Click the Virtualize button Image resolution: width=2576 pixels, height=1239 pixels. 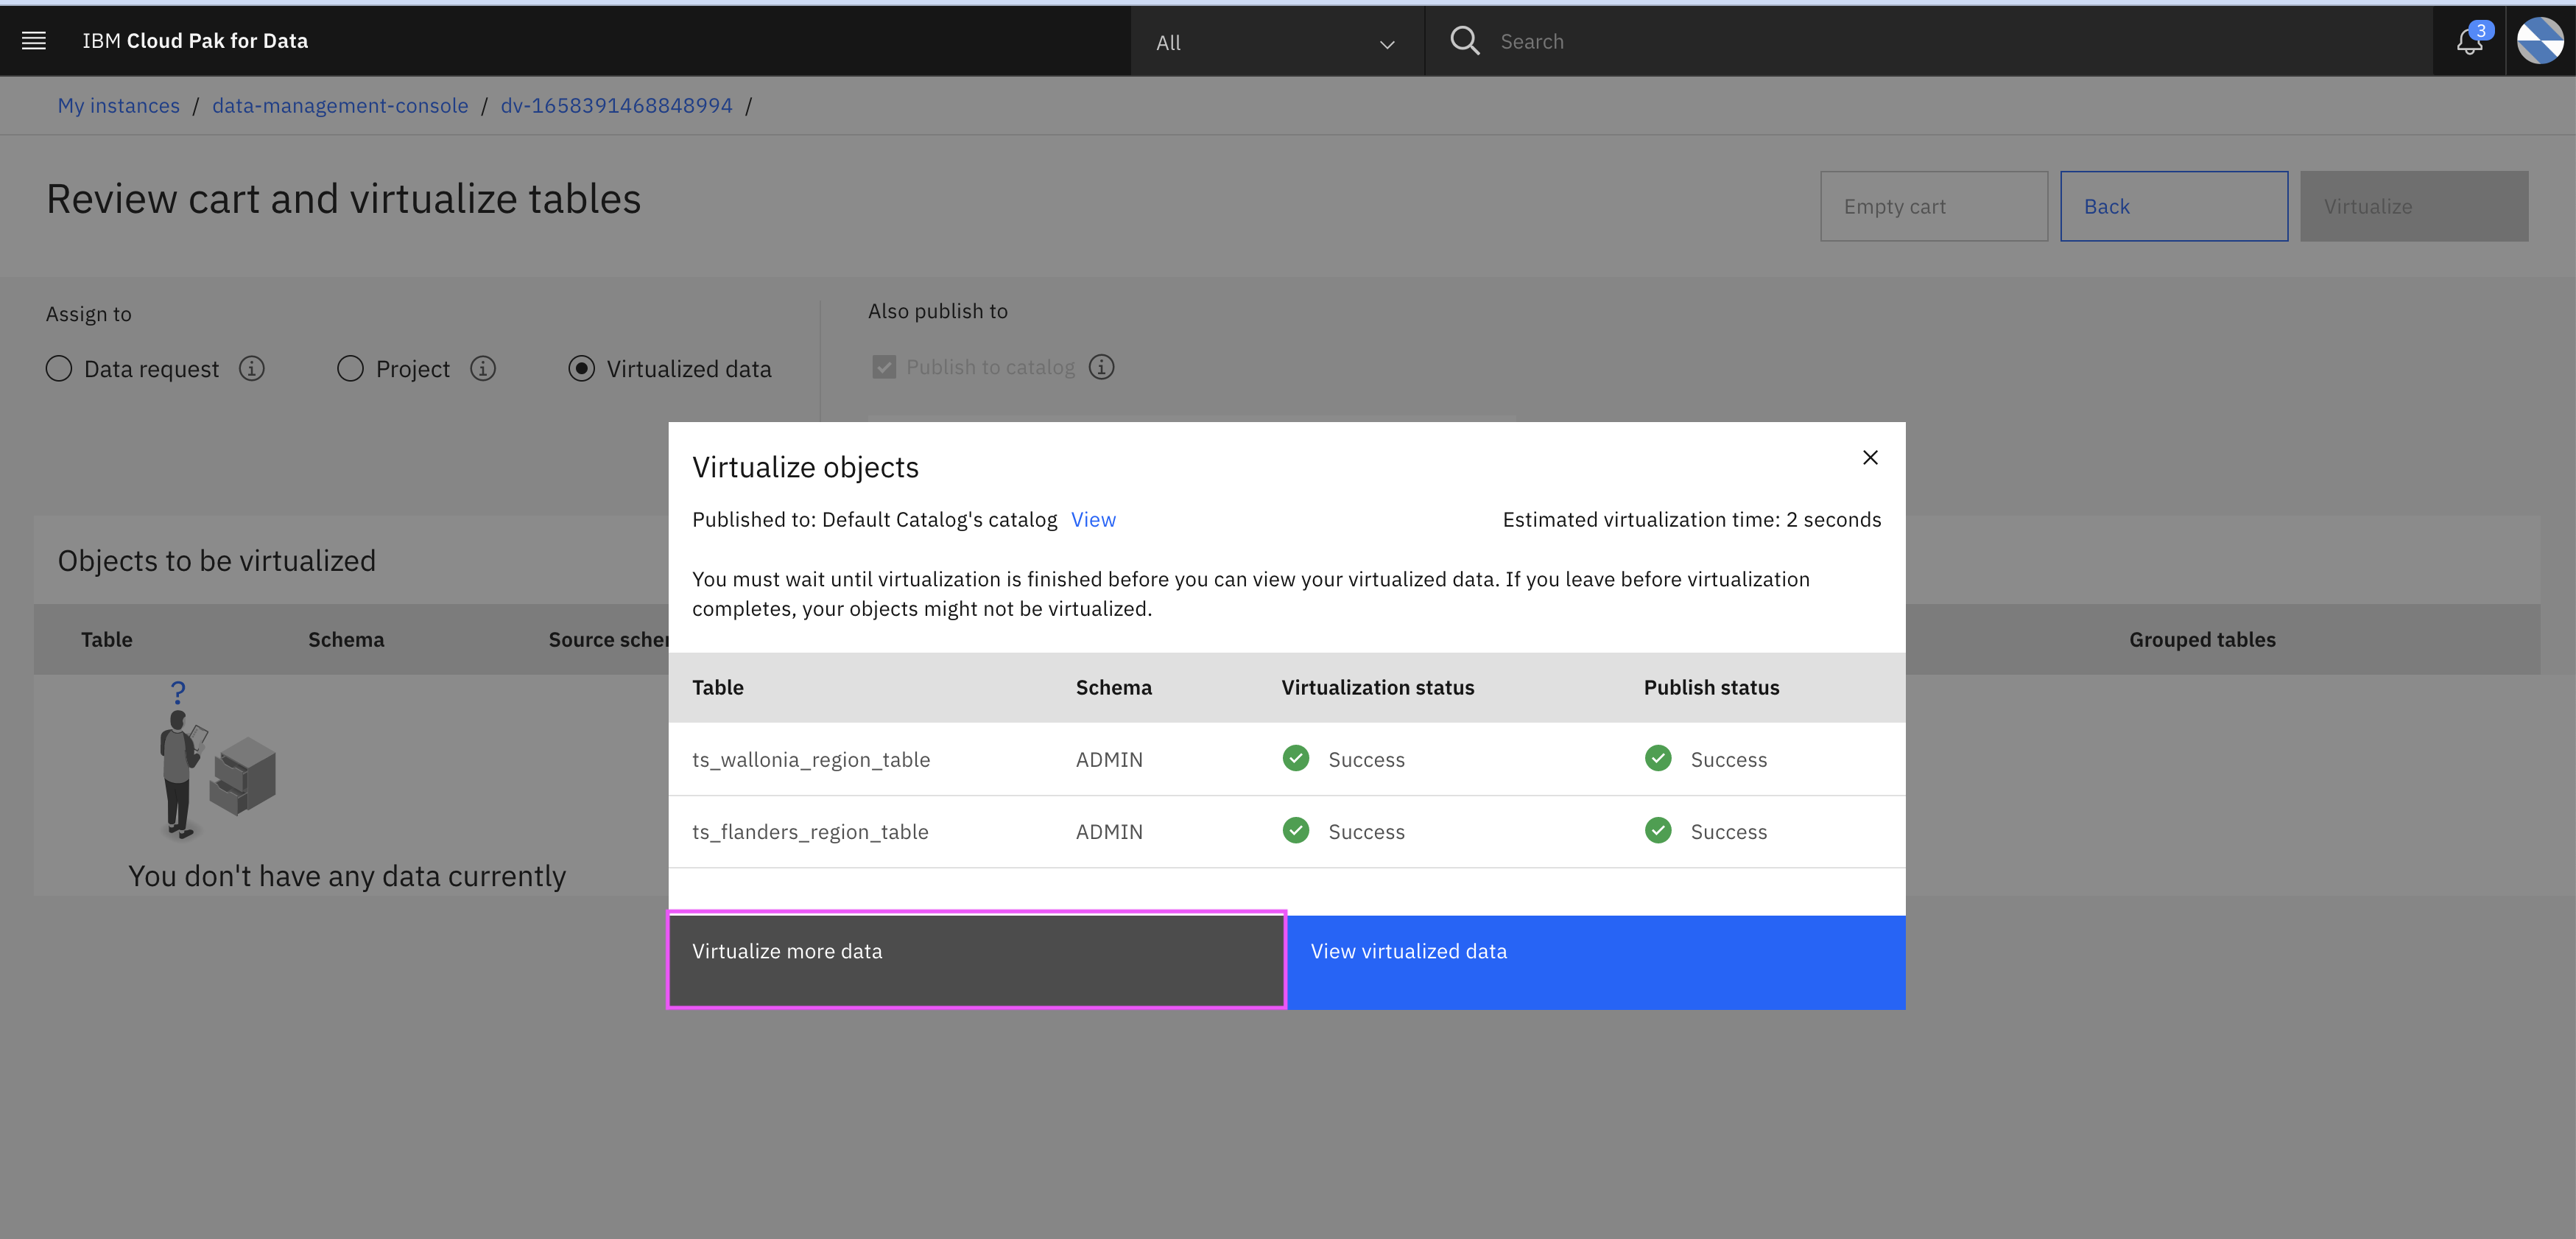[2413, 206]
